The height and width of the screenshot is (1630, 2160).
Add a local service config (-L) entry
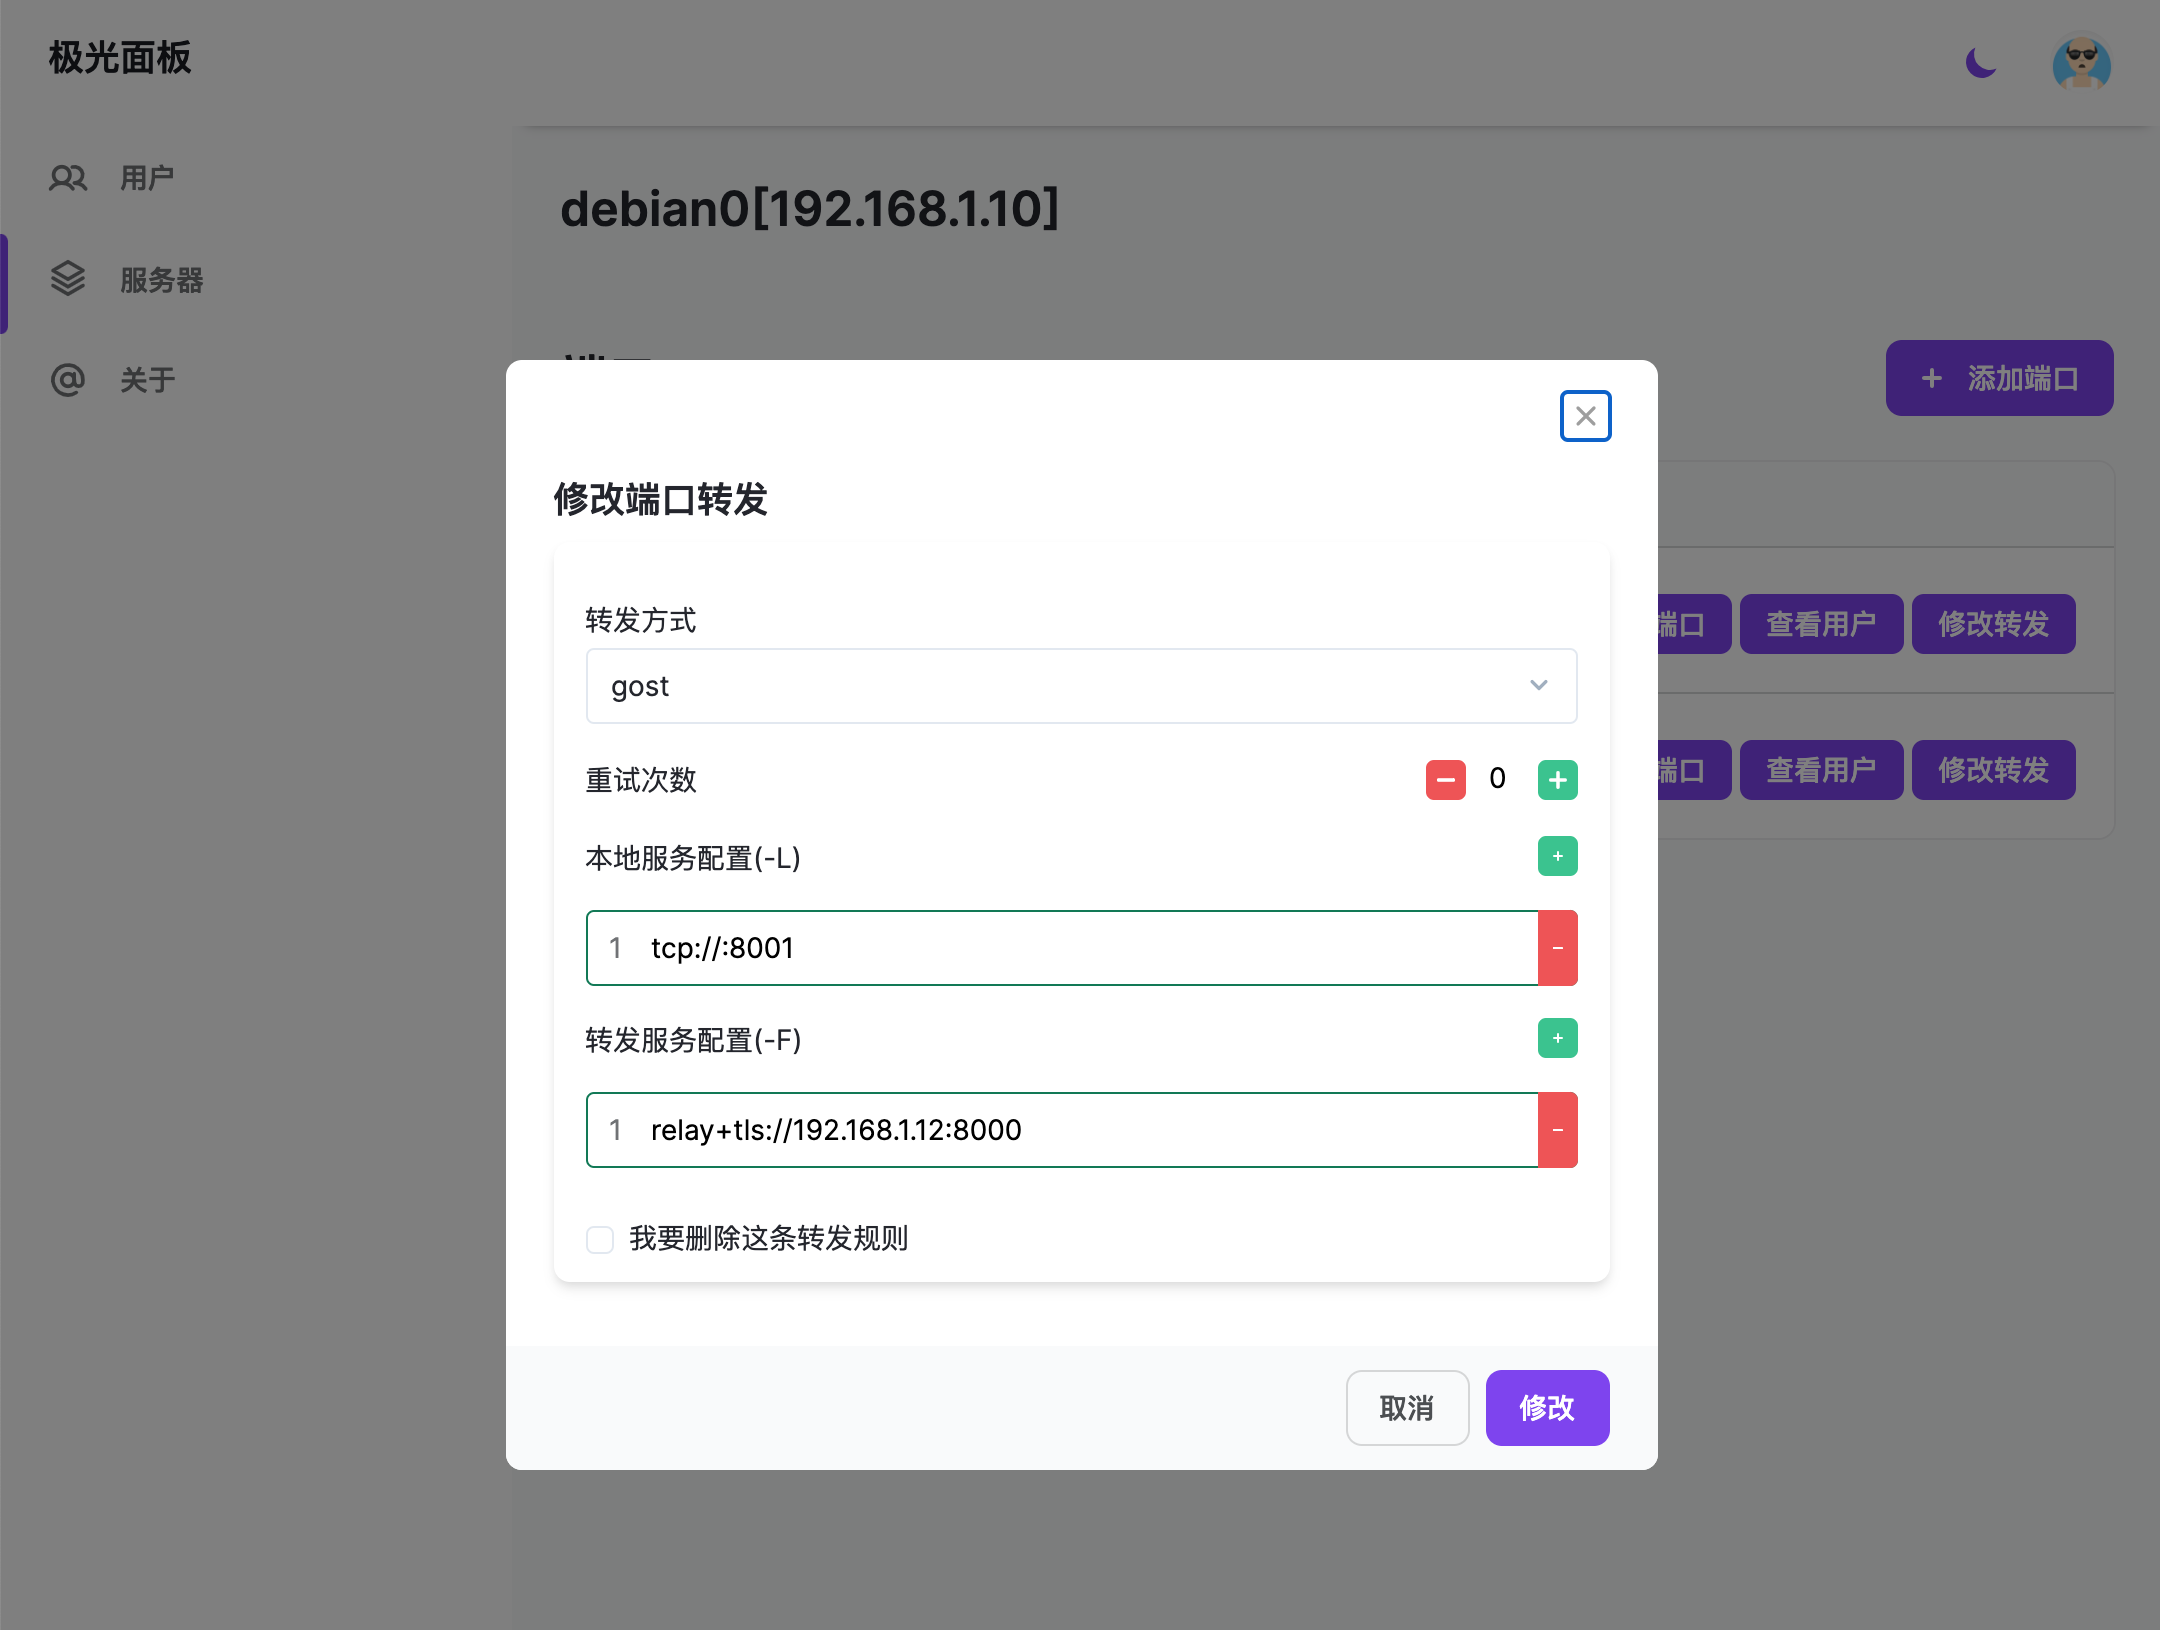[1557, 856]
